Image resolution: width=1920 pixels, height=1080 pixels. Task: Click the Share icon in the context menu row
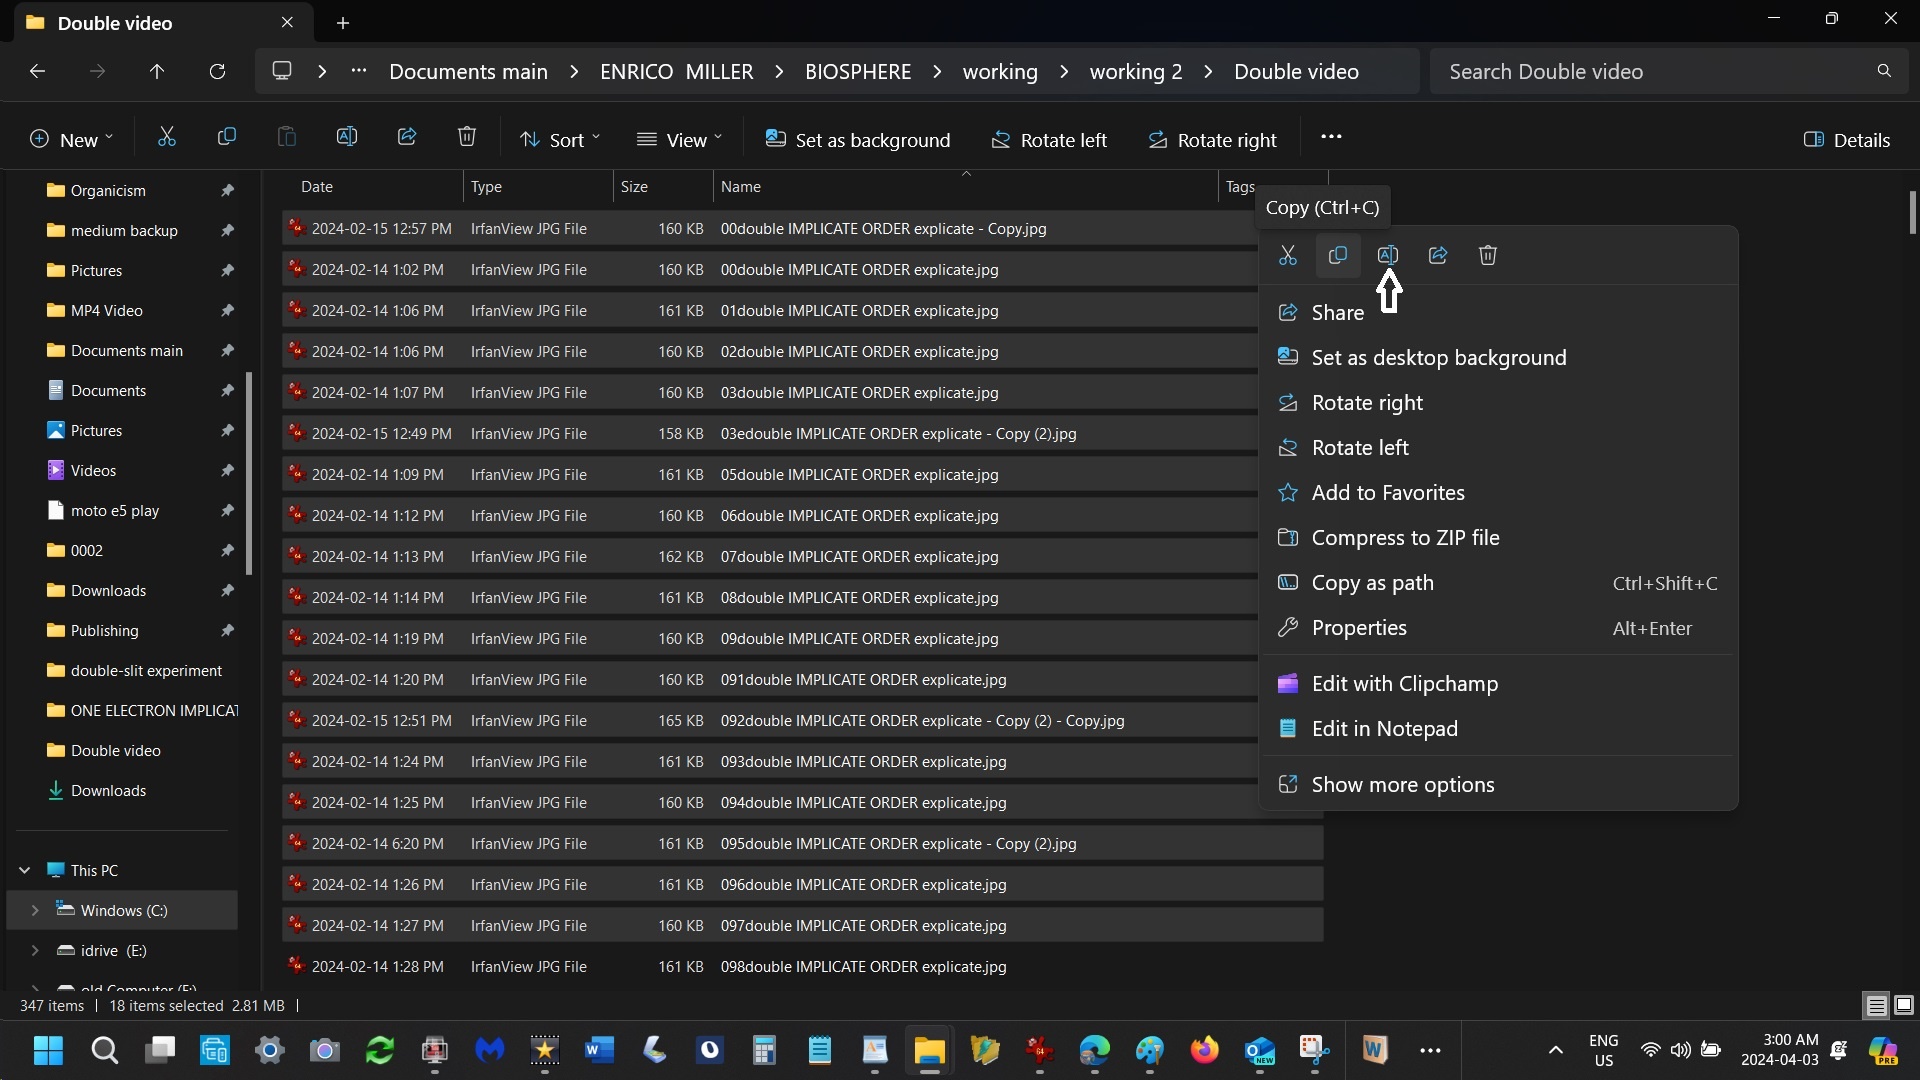click(x=1437, y=255)
